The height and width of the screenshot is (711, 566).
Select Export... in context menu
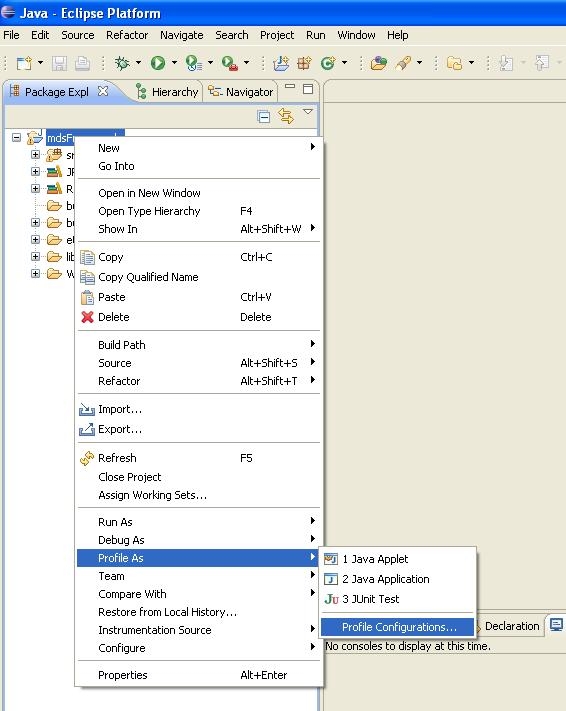pyautogui.click(x=198, y=429)
